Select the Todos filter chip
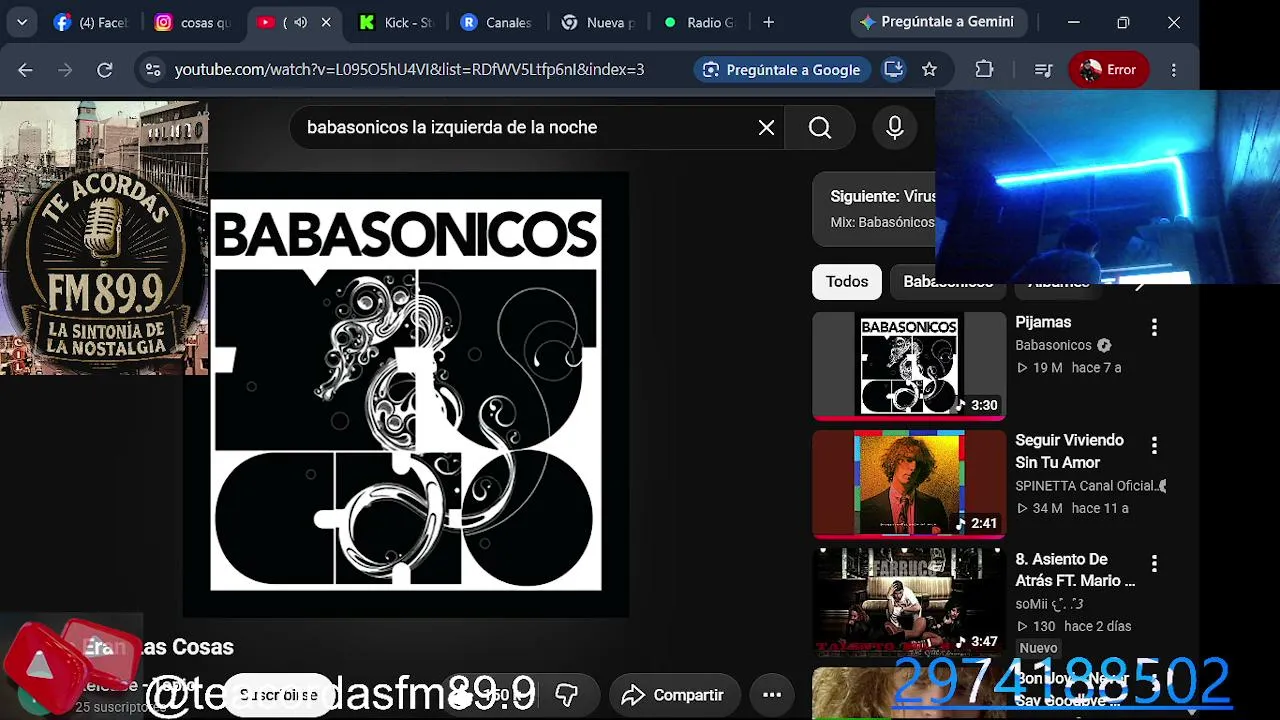This screenshot has width=1280, height=720. 847,282
